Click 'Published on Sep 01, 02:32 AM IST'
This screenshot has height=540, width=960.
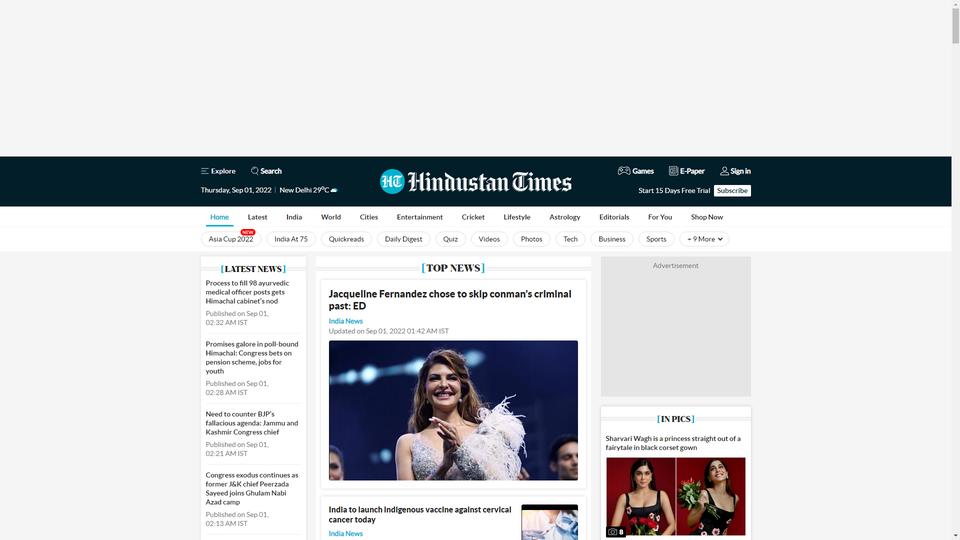(x=237, y=318)
